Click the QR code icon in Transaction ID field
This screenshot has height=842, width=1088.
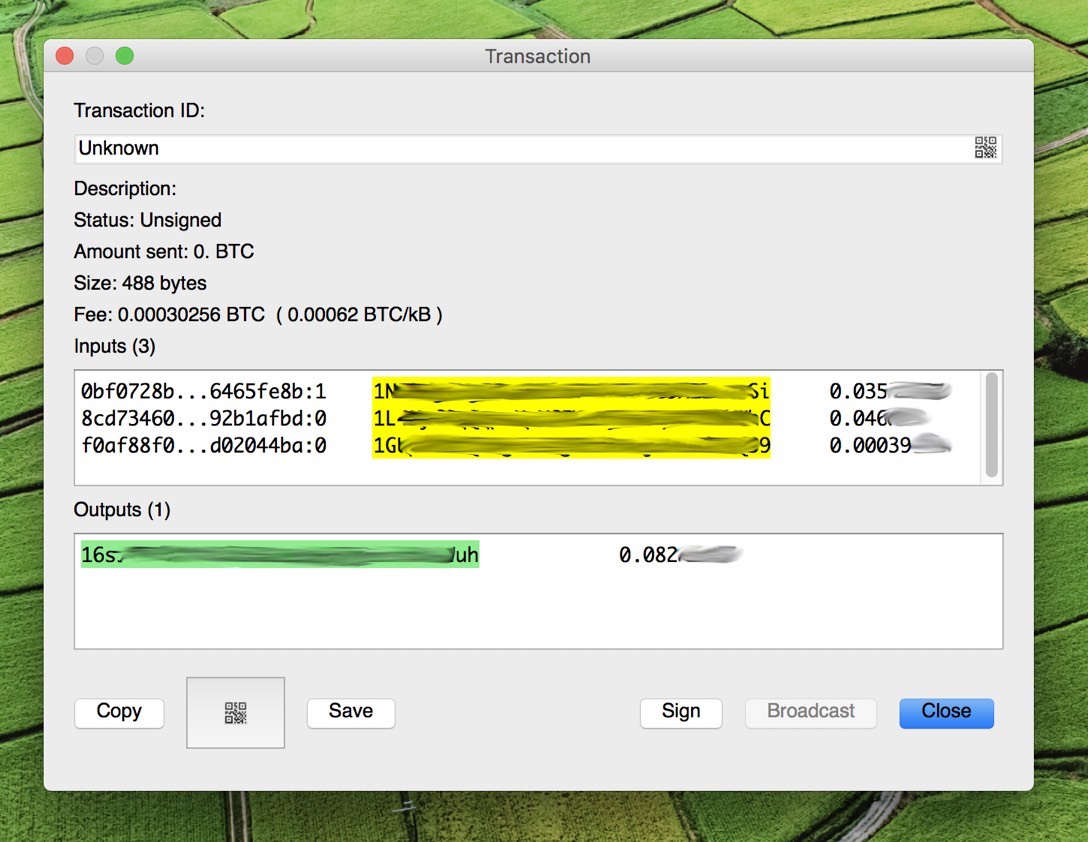coord(985,148)
